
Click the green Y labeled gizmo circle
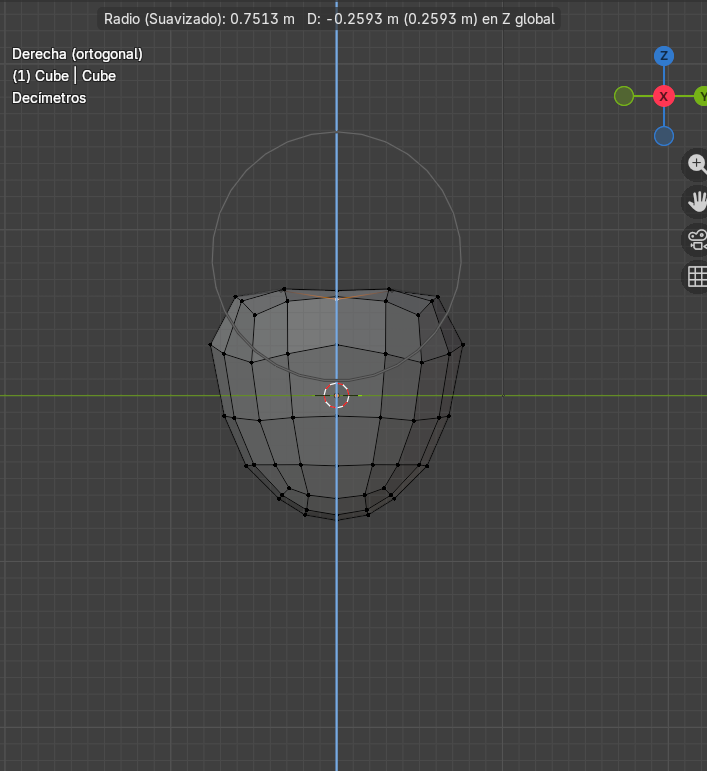click(701, 96)
